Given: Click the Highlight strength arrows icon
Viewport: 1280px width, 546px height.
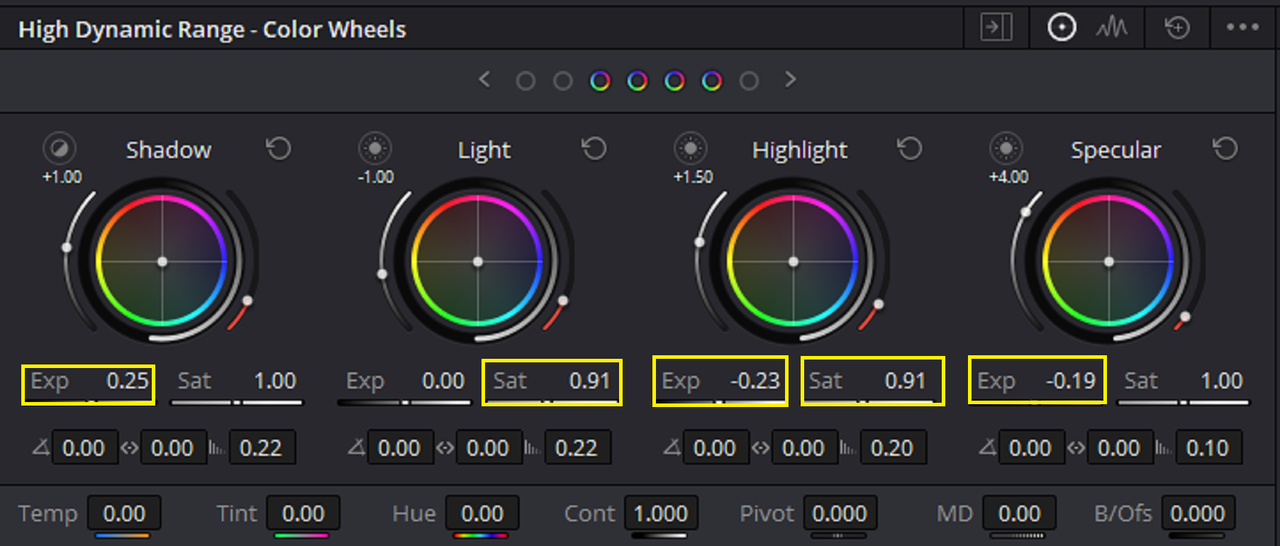Looking at the screenshot, I should (x=760, y=448).
